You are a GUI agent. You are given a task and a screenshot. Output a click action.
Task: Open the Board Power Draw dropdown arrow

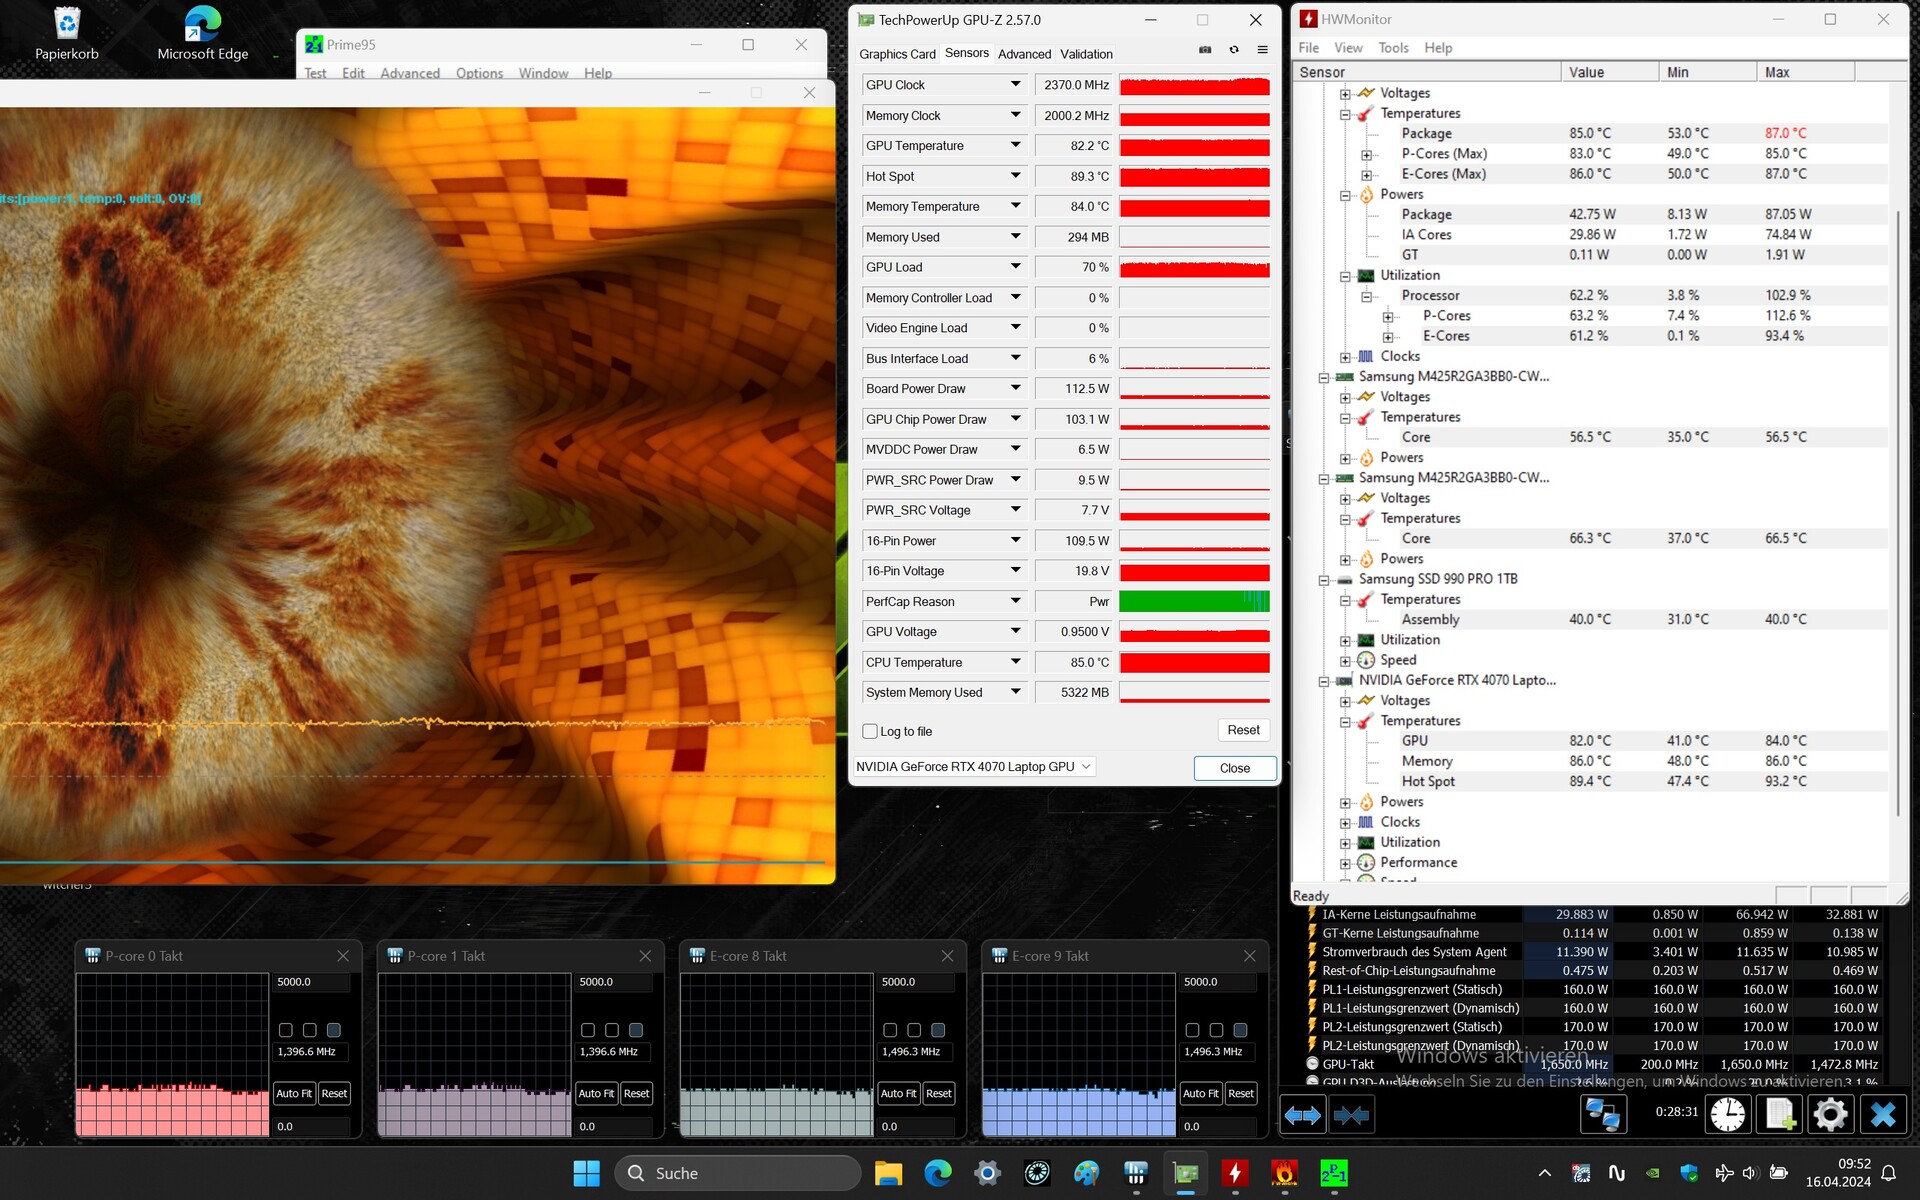pyautogui.click(x=1016, y=388)
